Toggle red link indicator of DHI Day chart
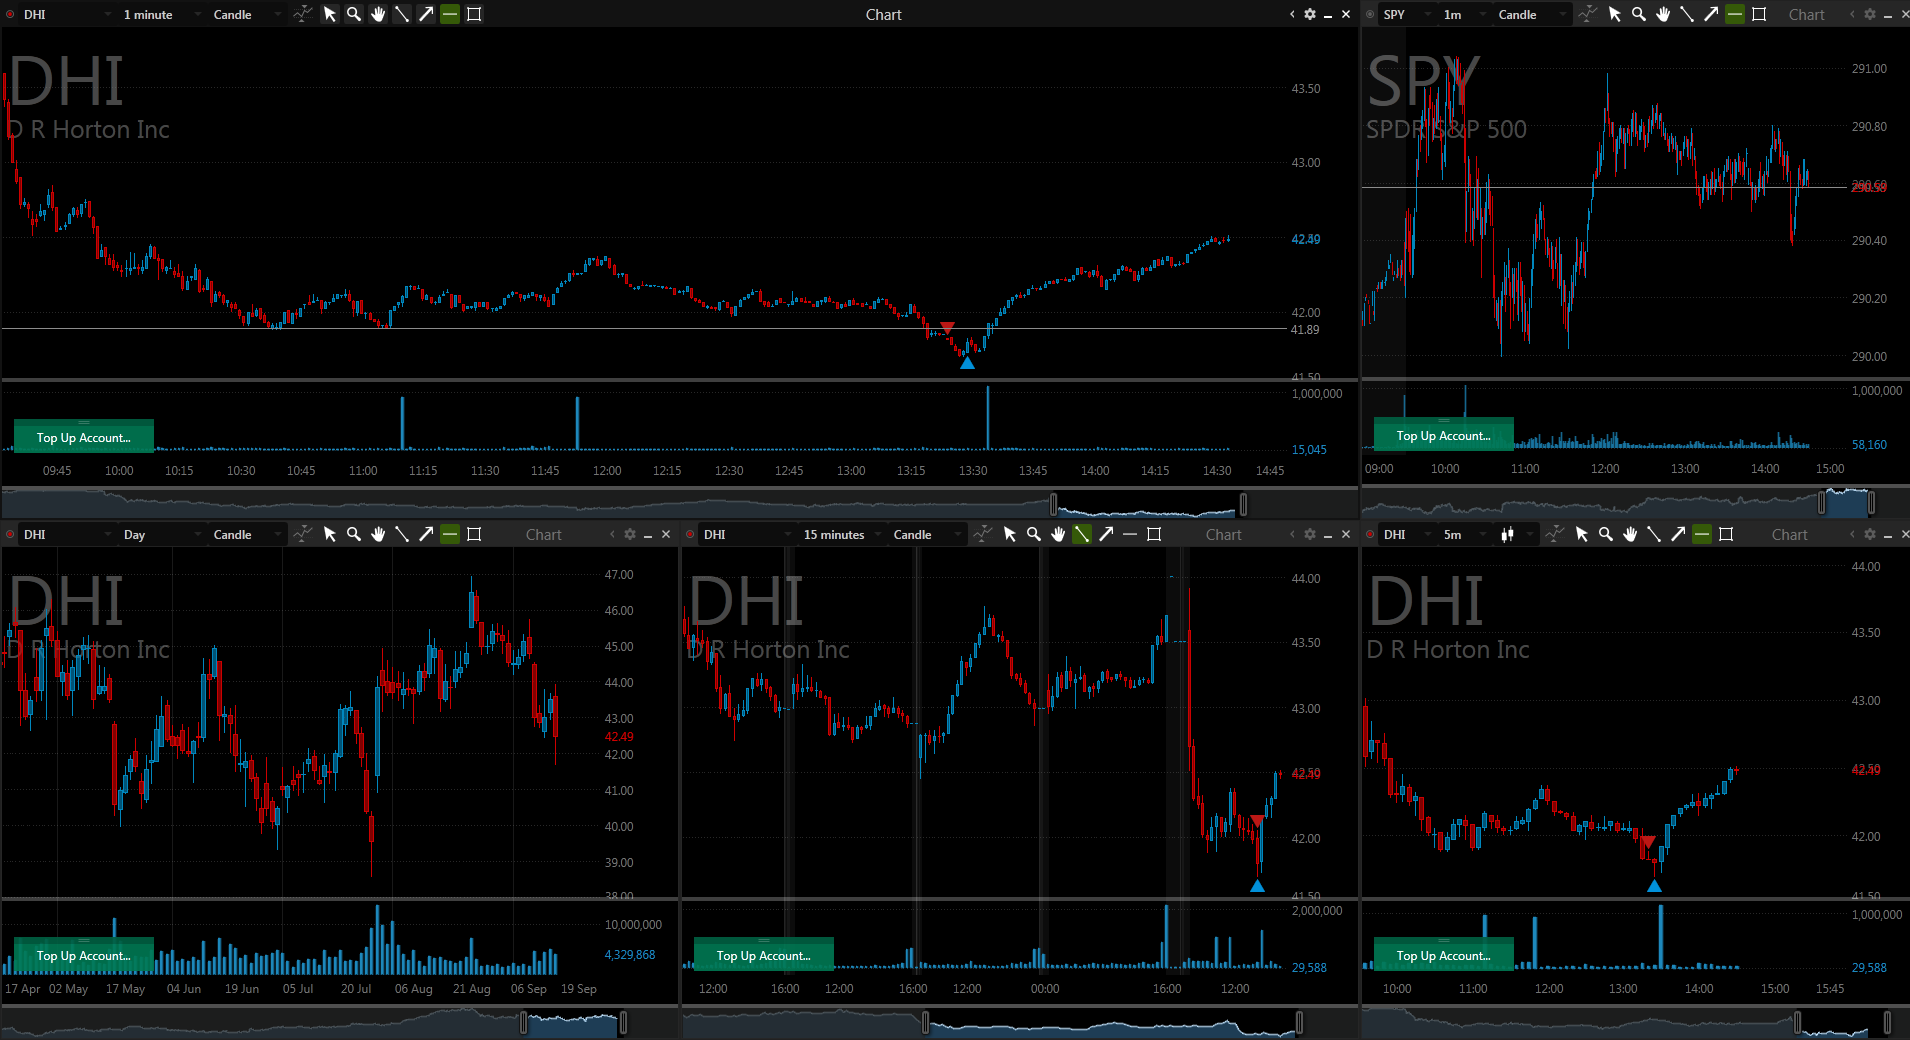 click(10, 534)
